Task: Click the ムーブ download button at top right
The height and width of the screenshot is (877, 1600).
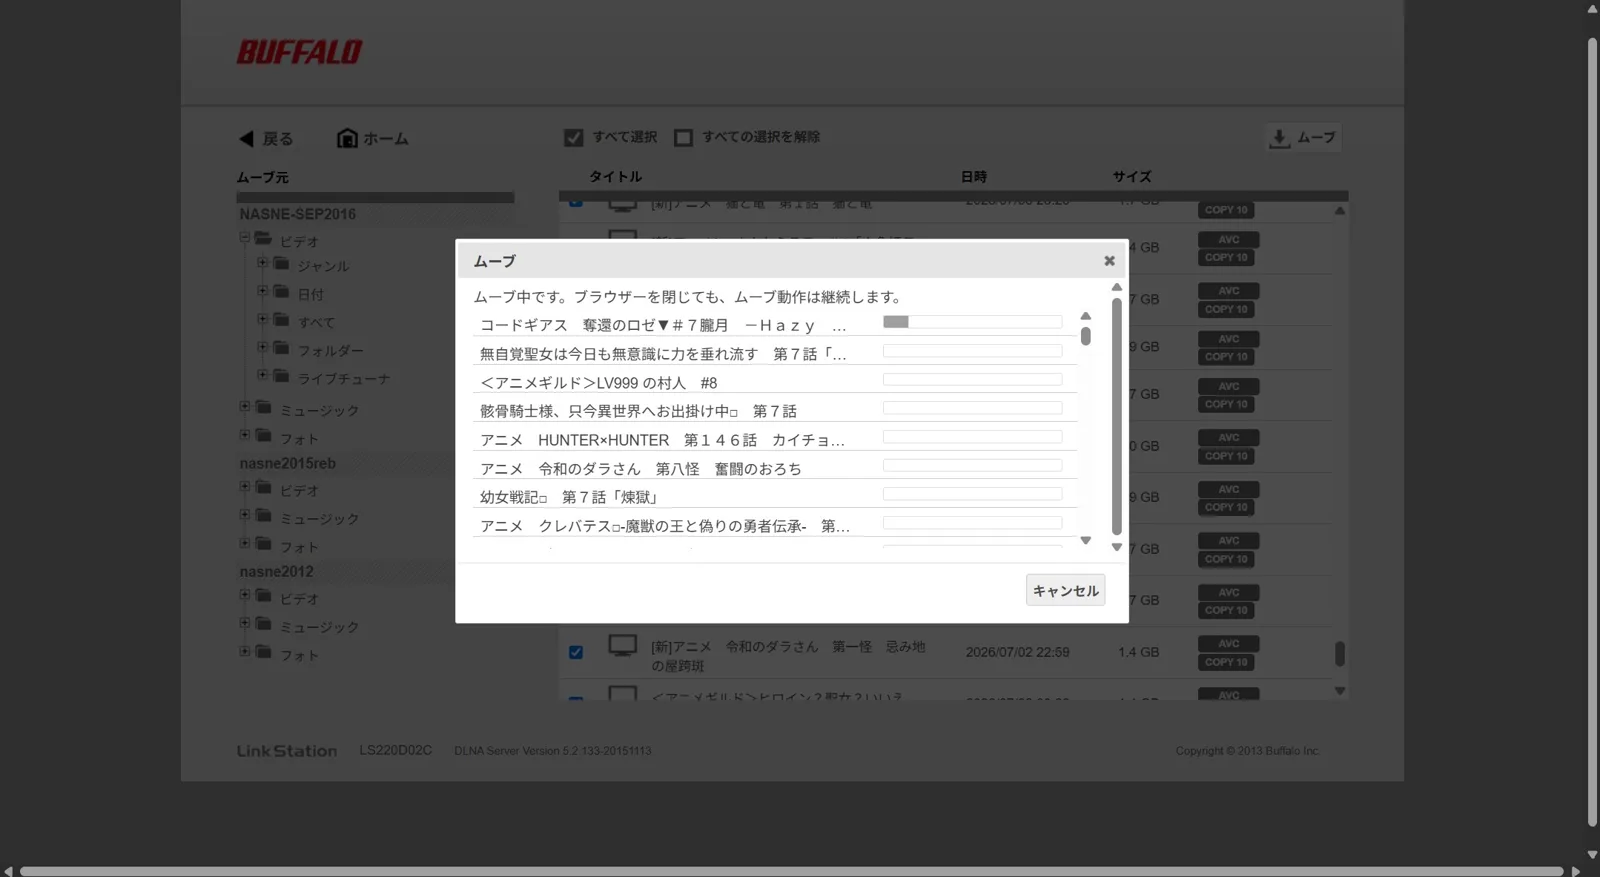Action: coord(1304,138)
